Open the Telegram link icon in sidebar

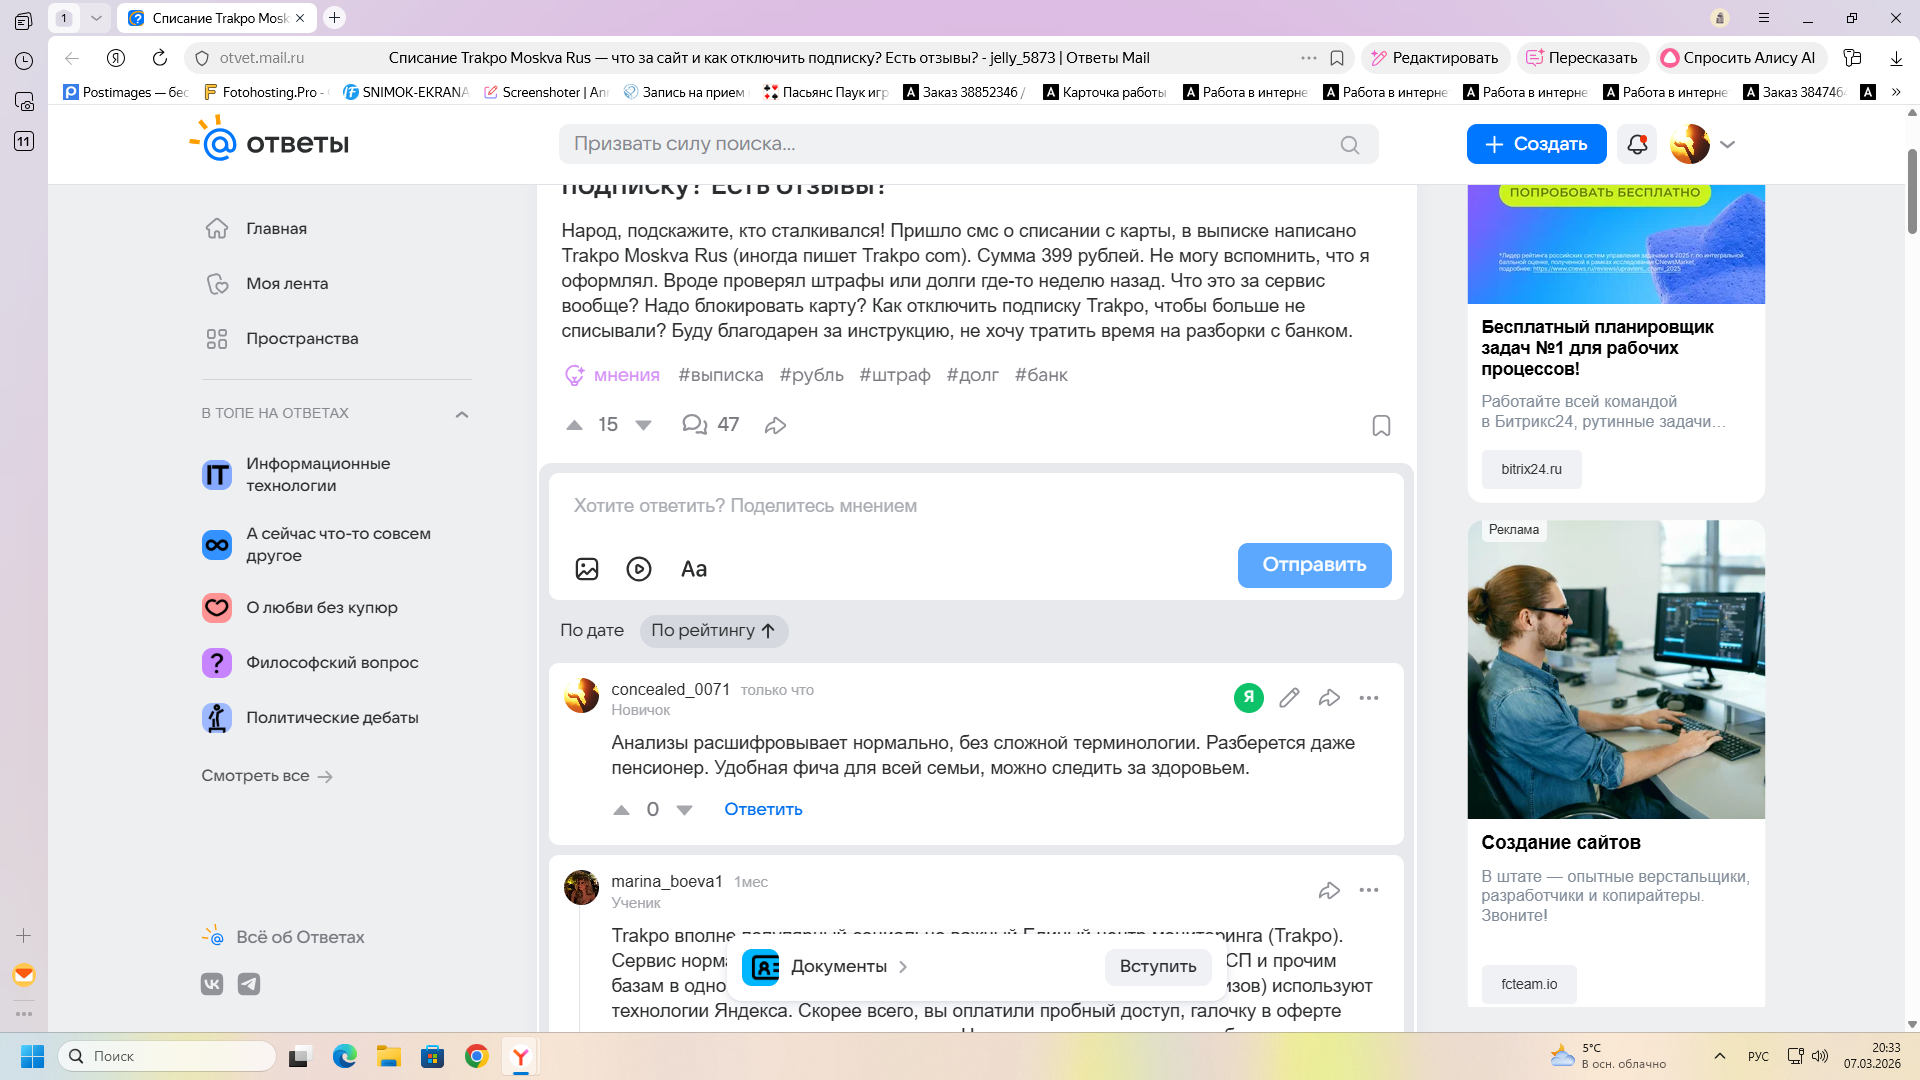tap(249, 984)
